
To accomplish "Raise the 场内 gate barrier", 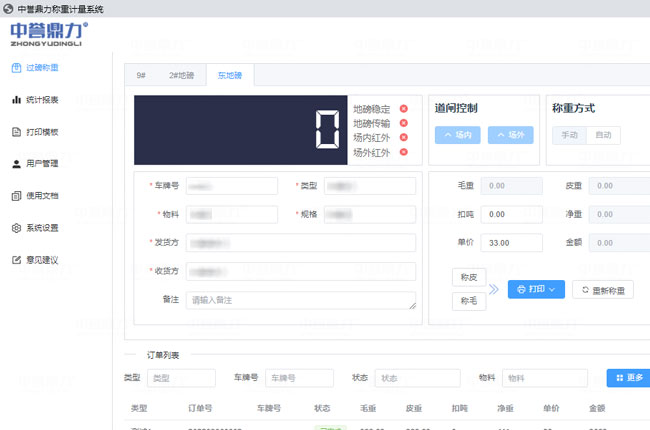I will (x=458, y=135).
